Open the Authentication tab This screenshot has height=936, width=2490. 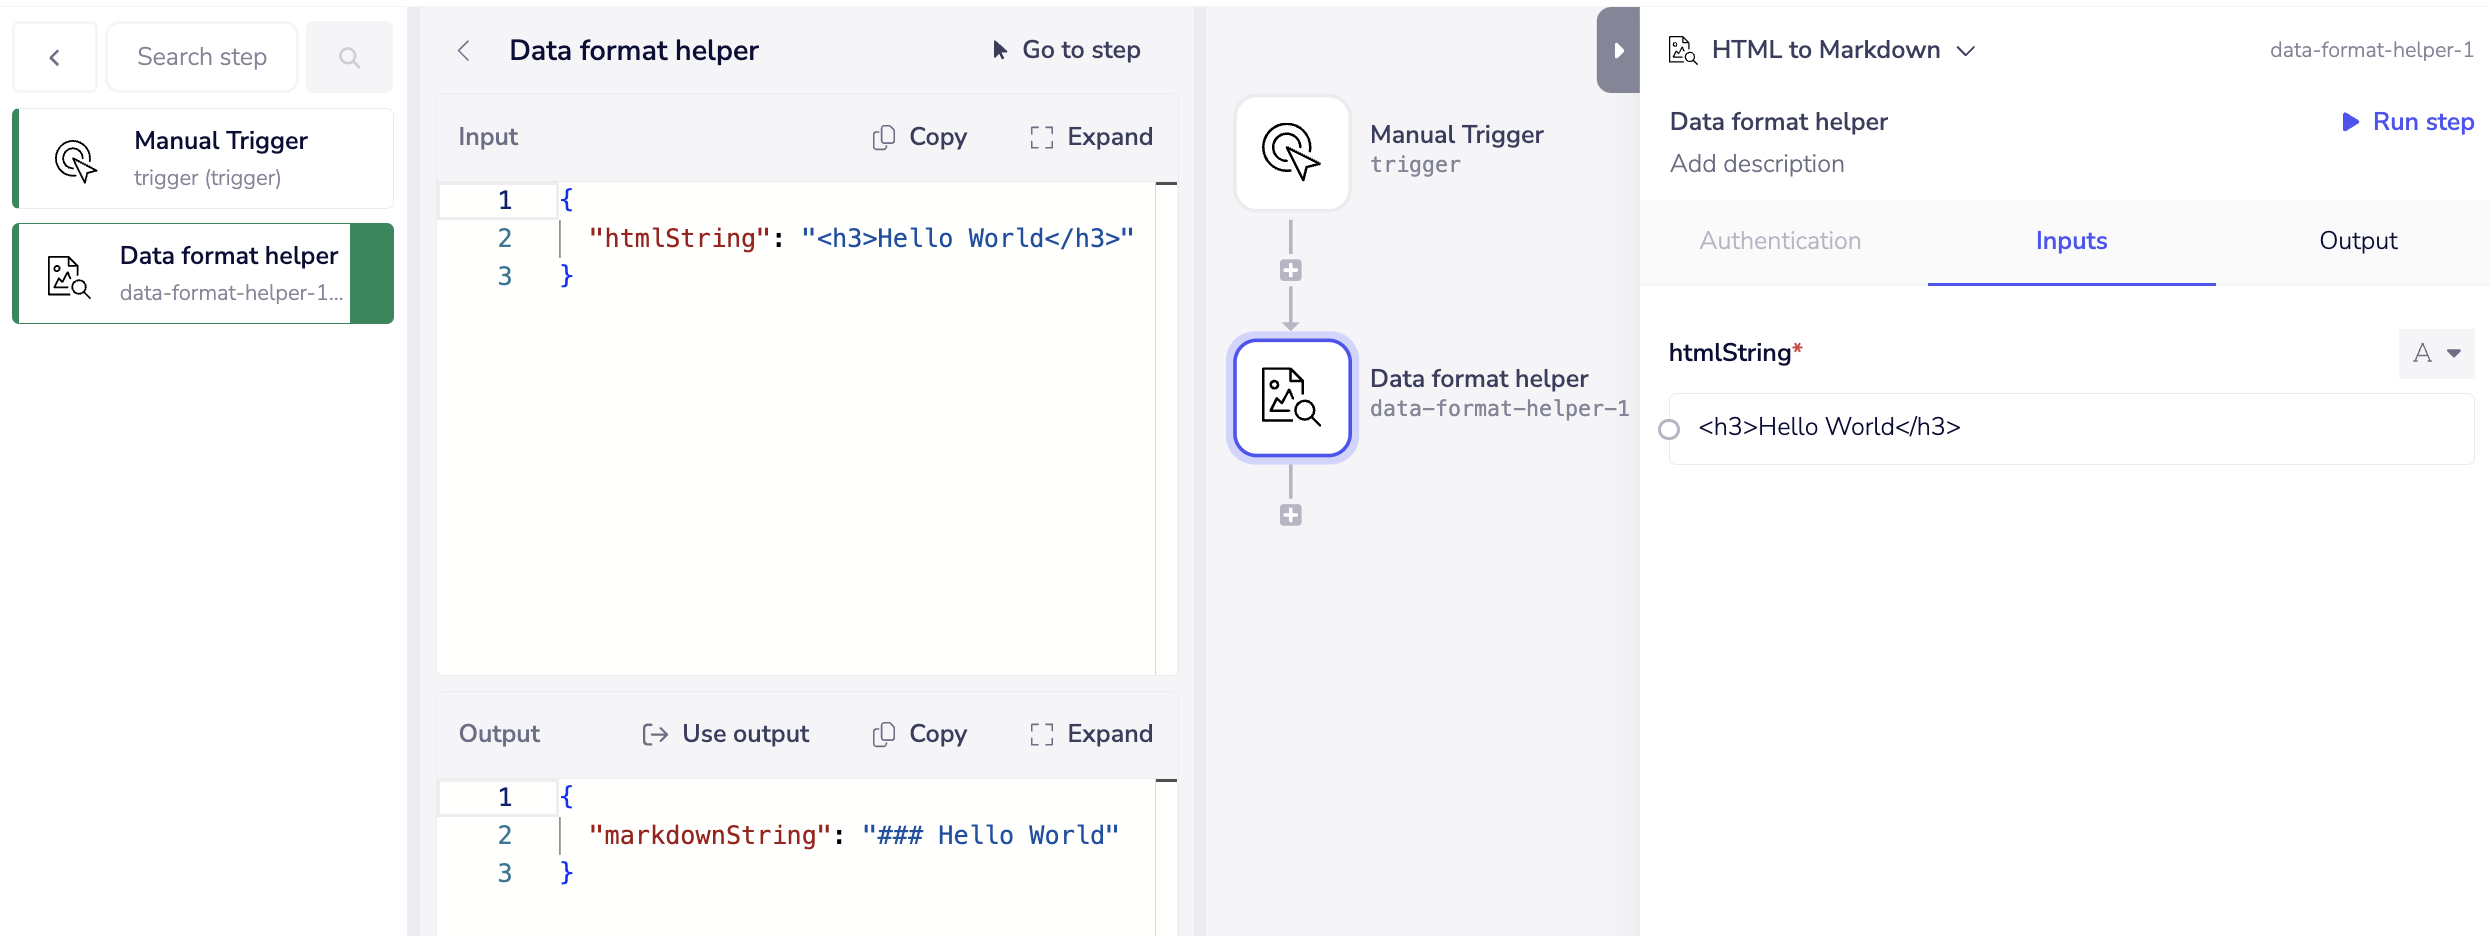[1780, 241]
